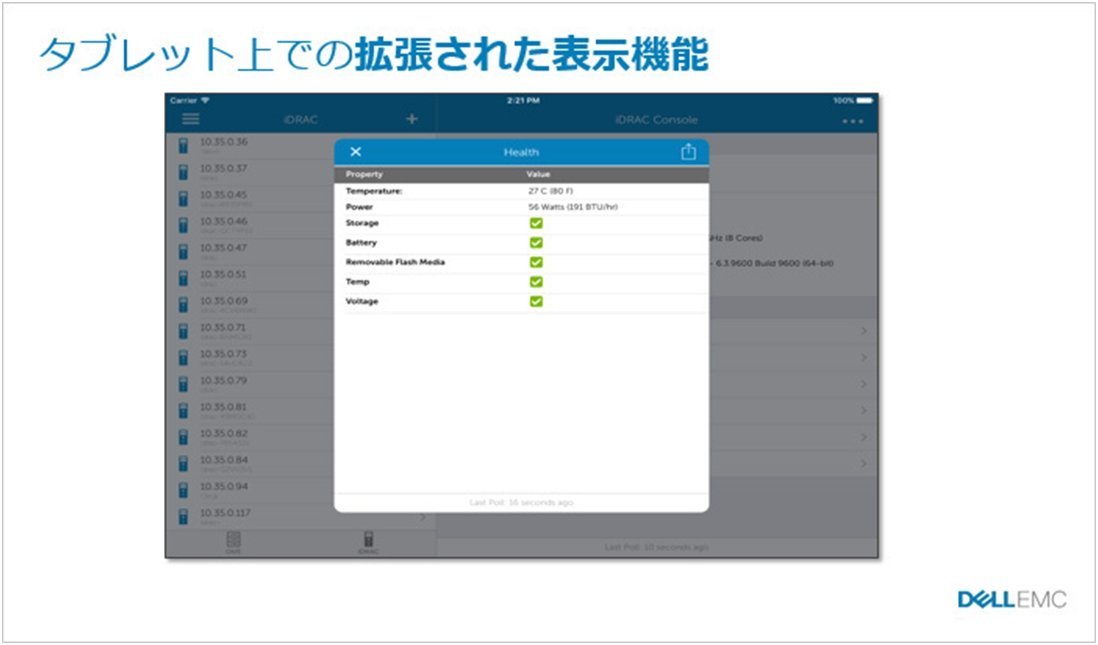This screenshot has width=1098, height=645.
Task: Tap the Value column header
Action: [x=538, y=174]
